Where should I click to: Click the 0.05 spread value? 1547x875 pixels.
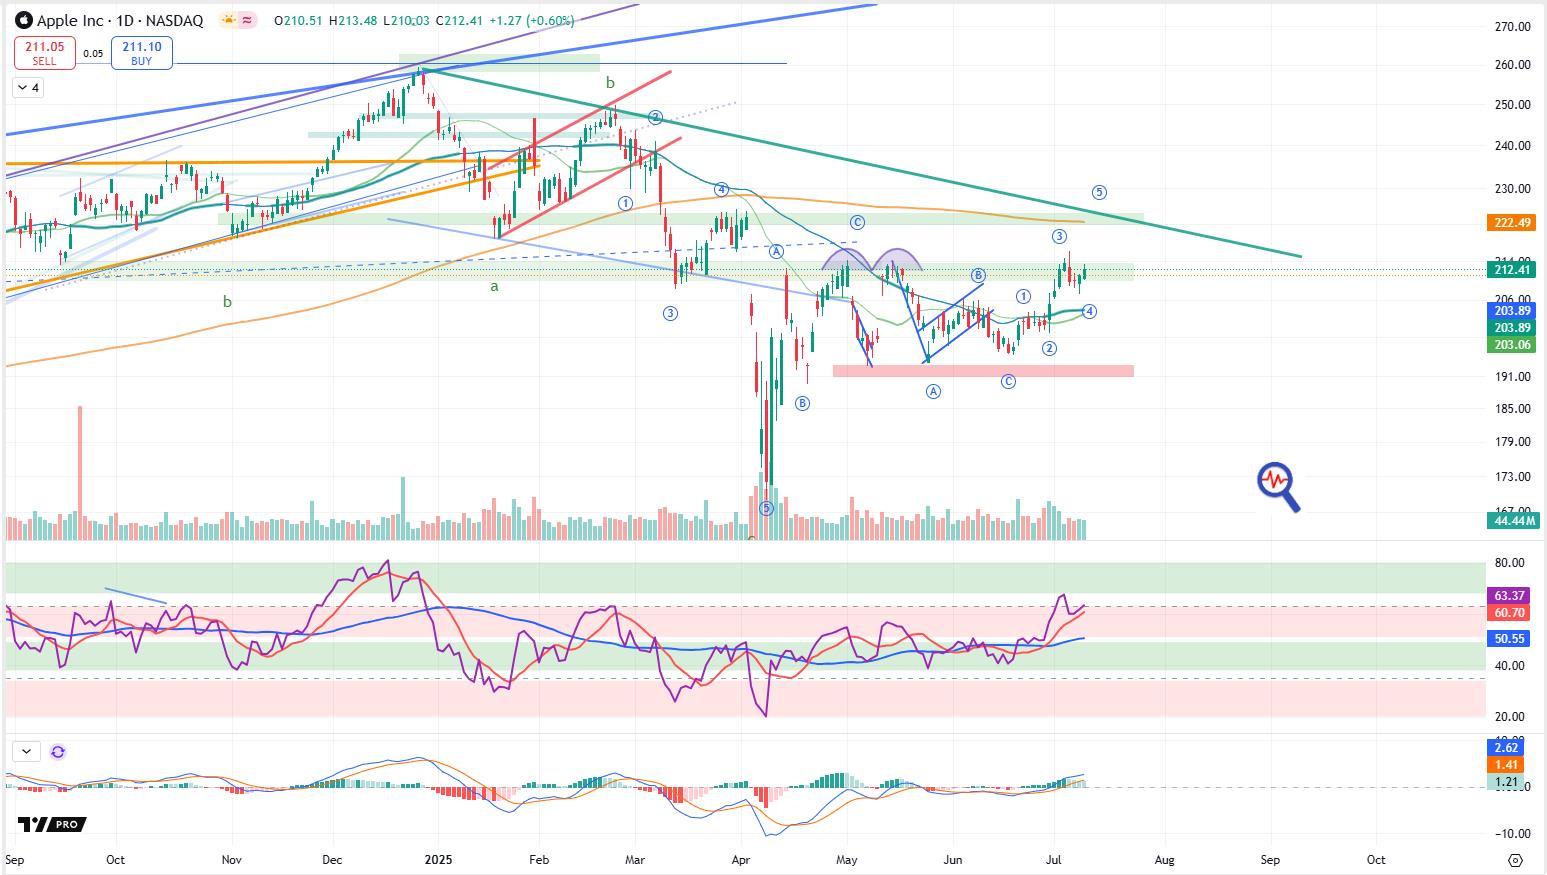93,54
